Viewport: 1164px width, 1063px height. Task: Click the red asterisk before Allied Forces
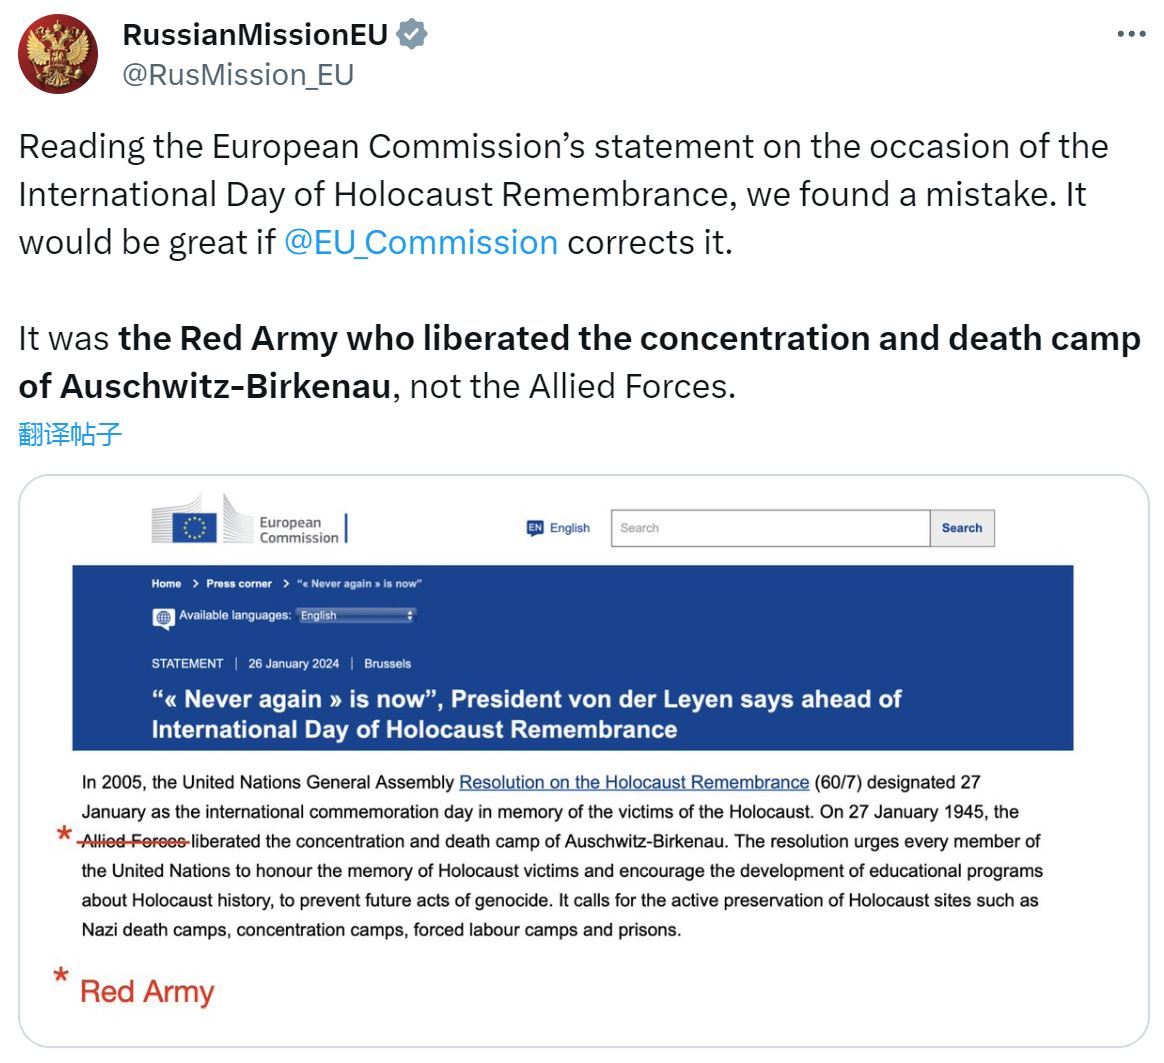coord(65,834)
